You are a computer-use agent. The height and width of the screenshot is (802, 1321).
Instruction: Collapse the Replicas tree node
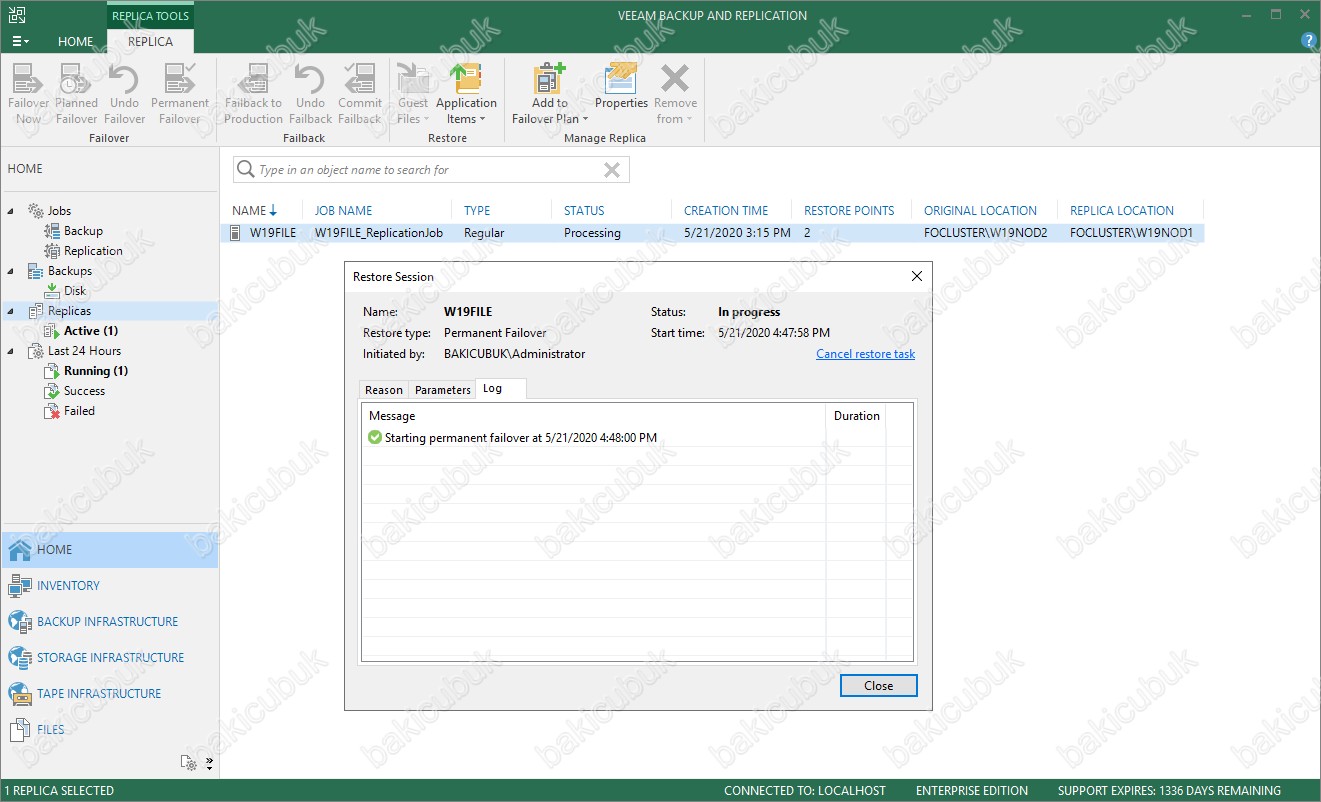12,311
